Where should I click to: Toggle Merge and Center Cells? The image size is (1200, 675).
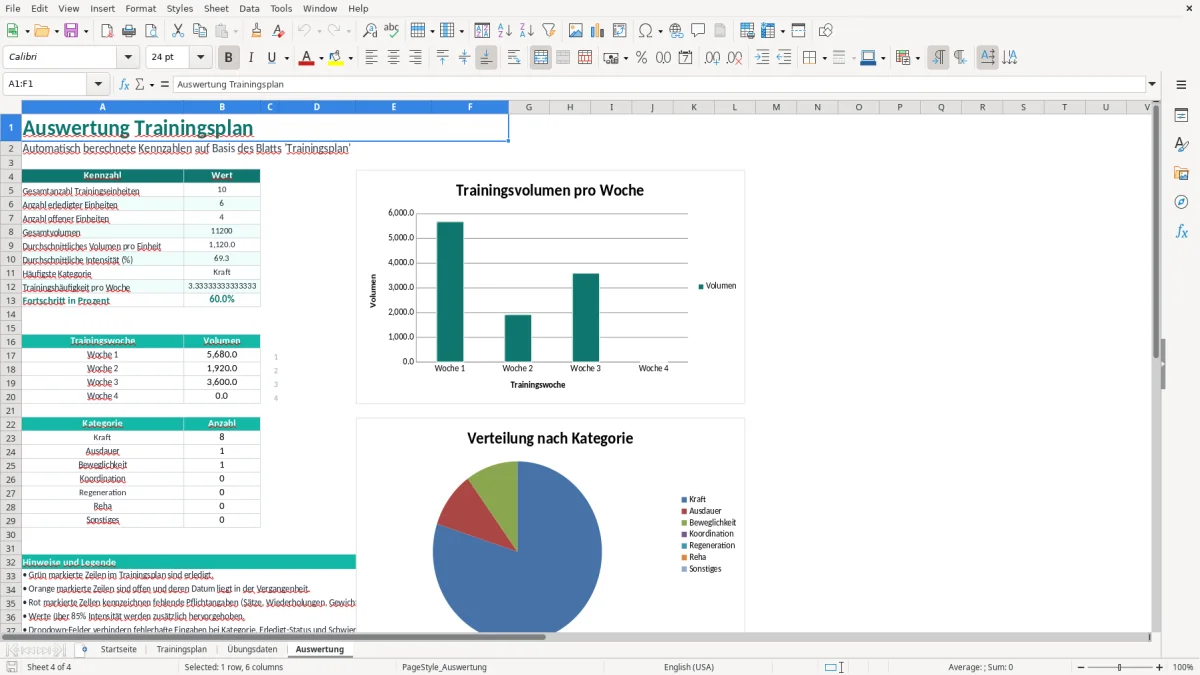541,58
